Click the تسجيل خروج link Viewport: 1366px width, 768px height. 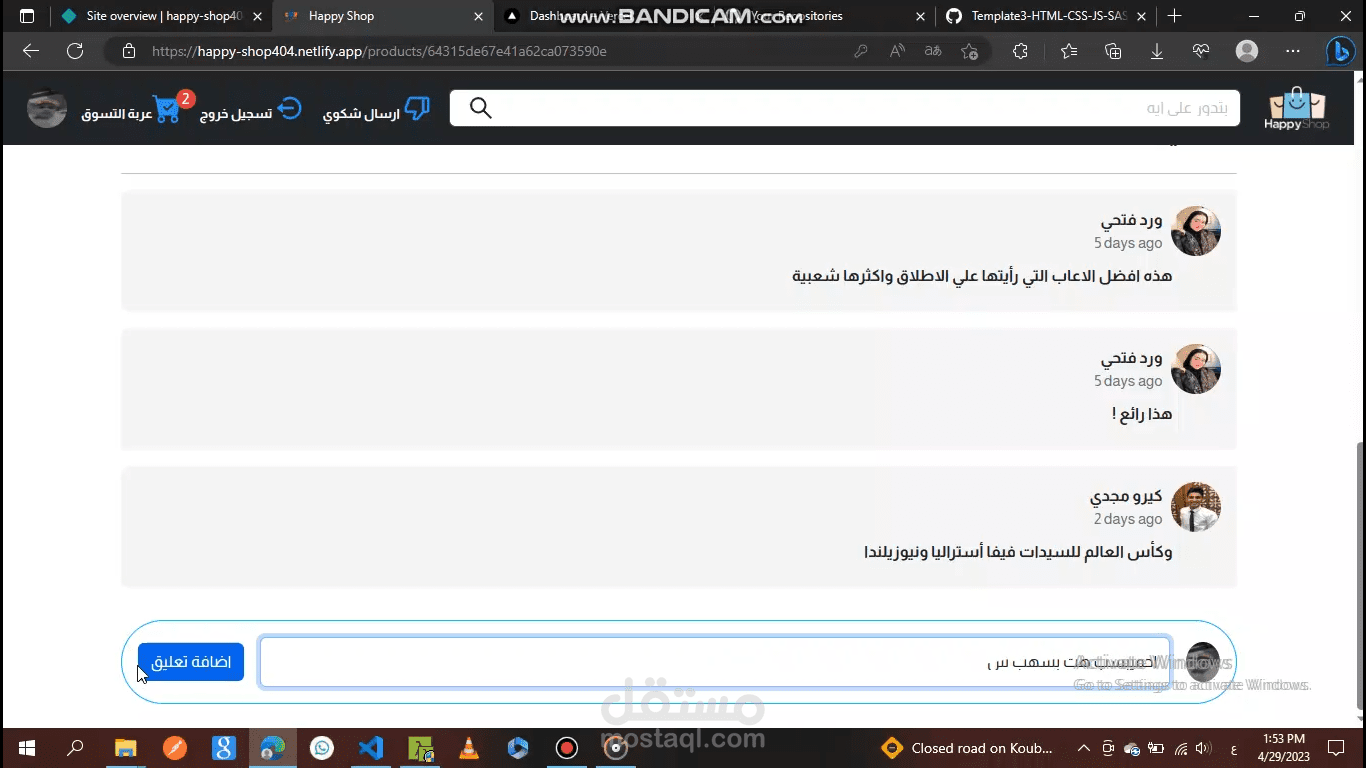236,114
